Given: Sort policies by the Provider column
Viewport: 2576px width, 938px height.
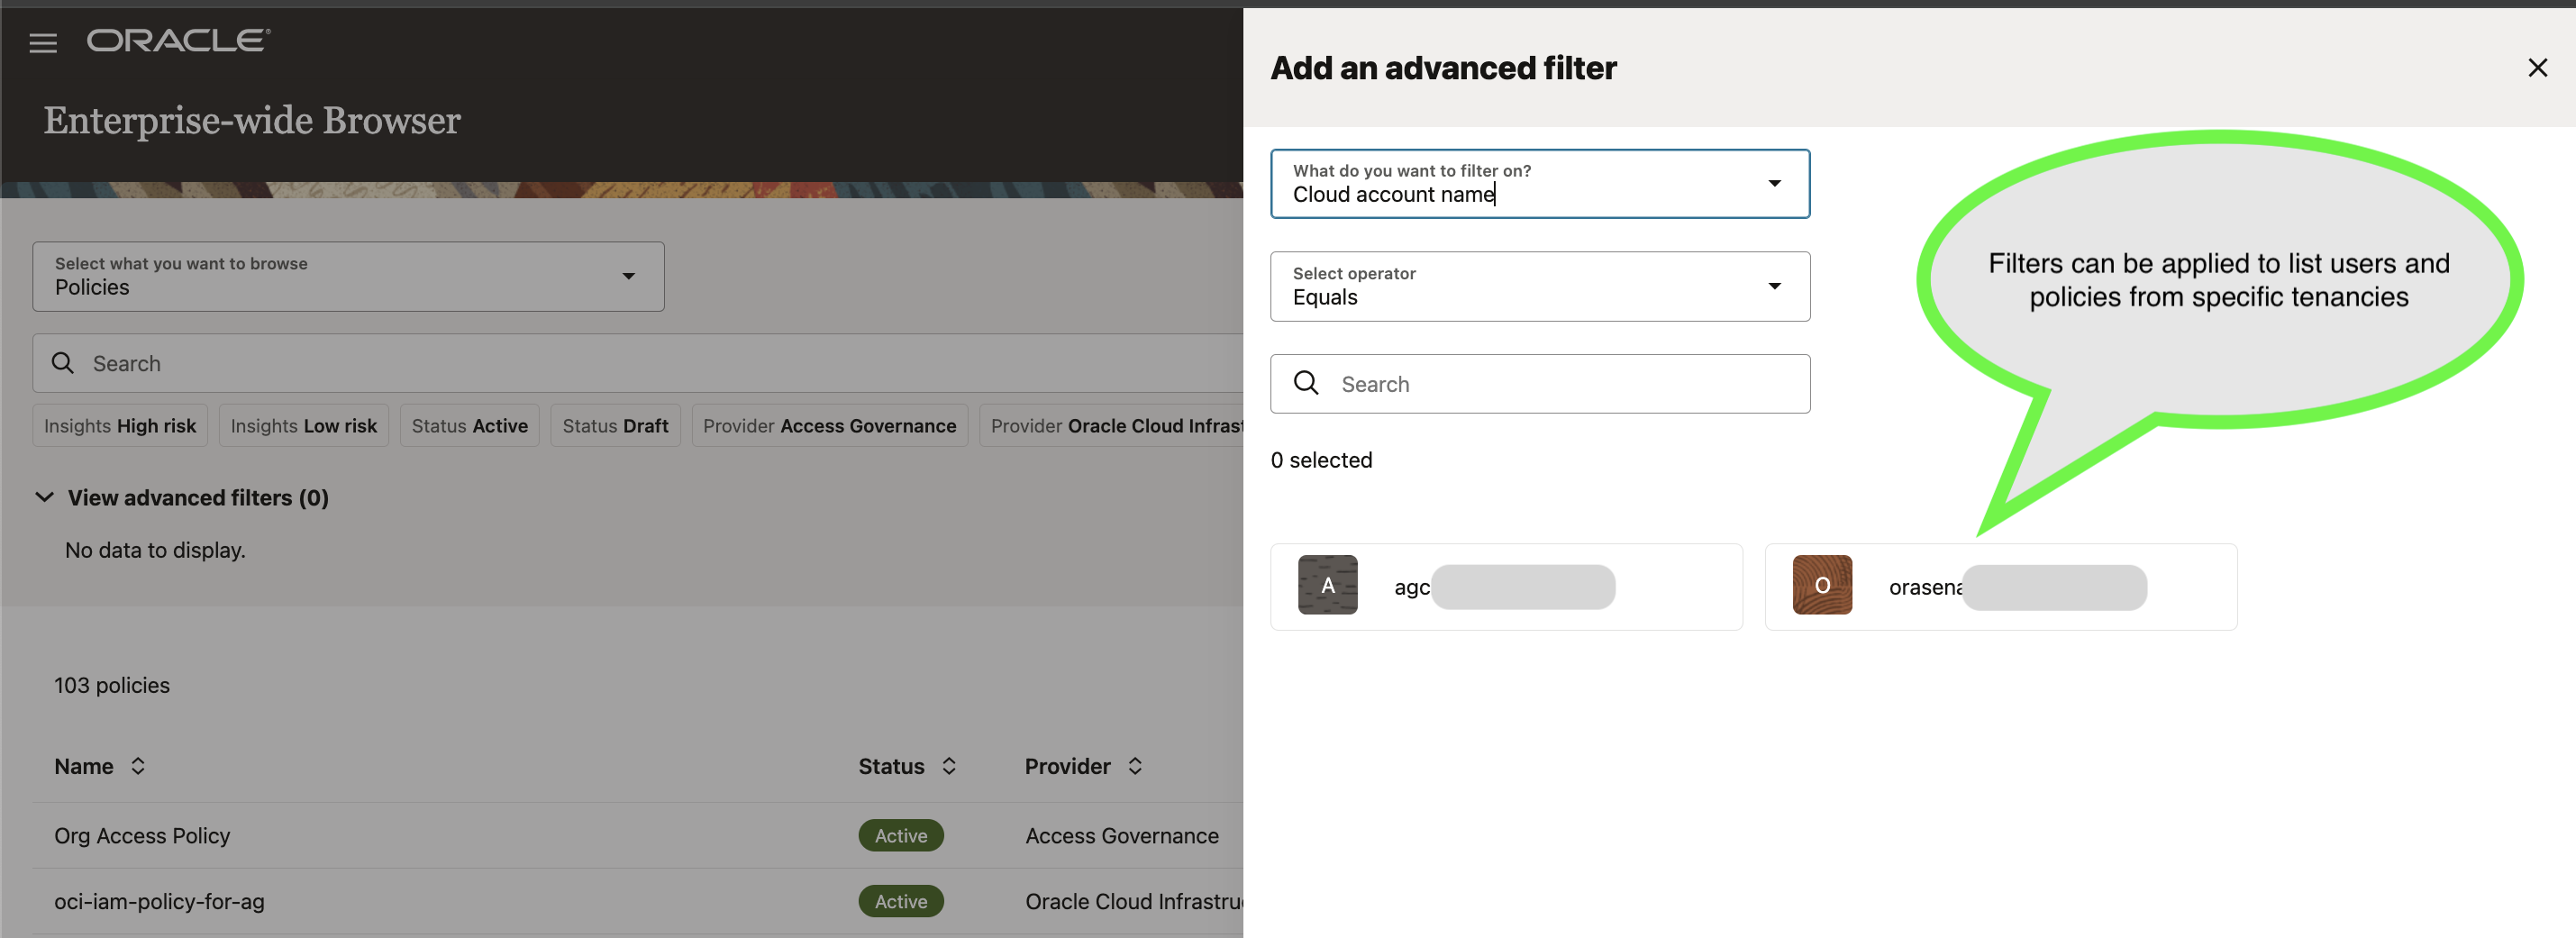Looking at the screenshot, I should click(x=1134, y=766).
